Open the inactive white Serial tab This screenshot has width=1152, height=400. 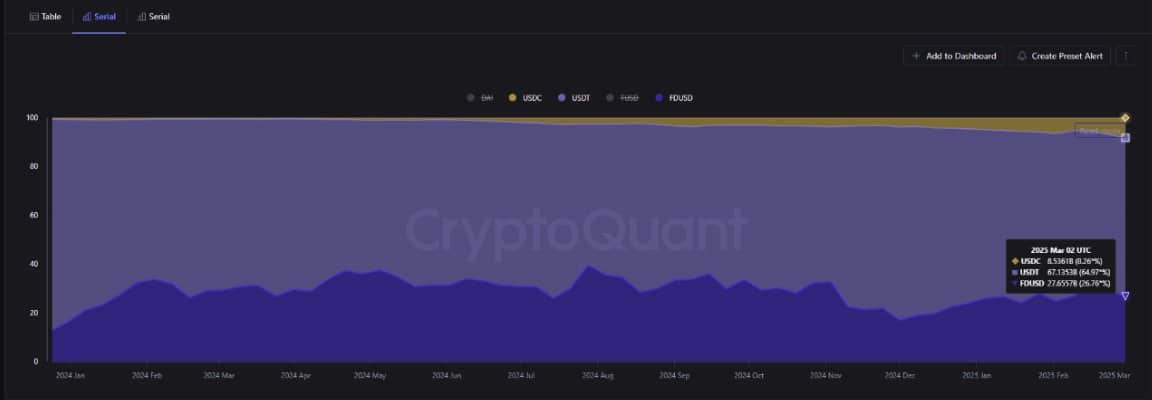pos(154,16)
